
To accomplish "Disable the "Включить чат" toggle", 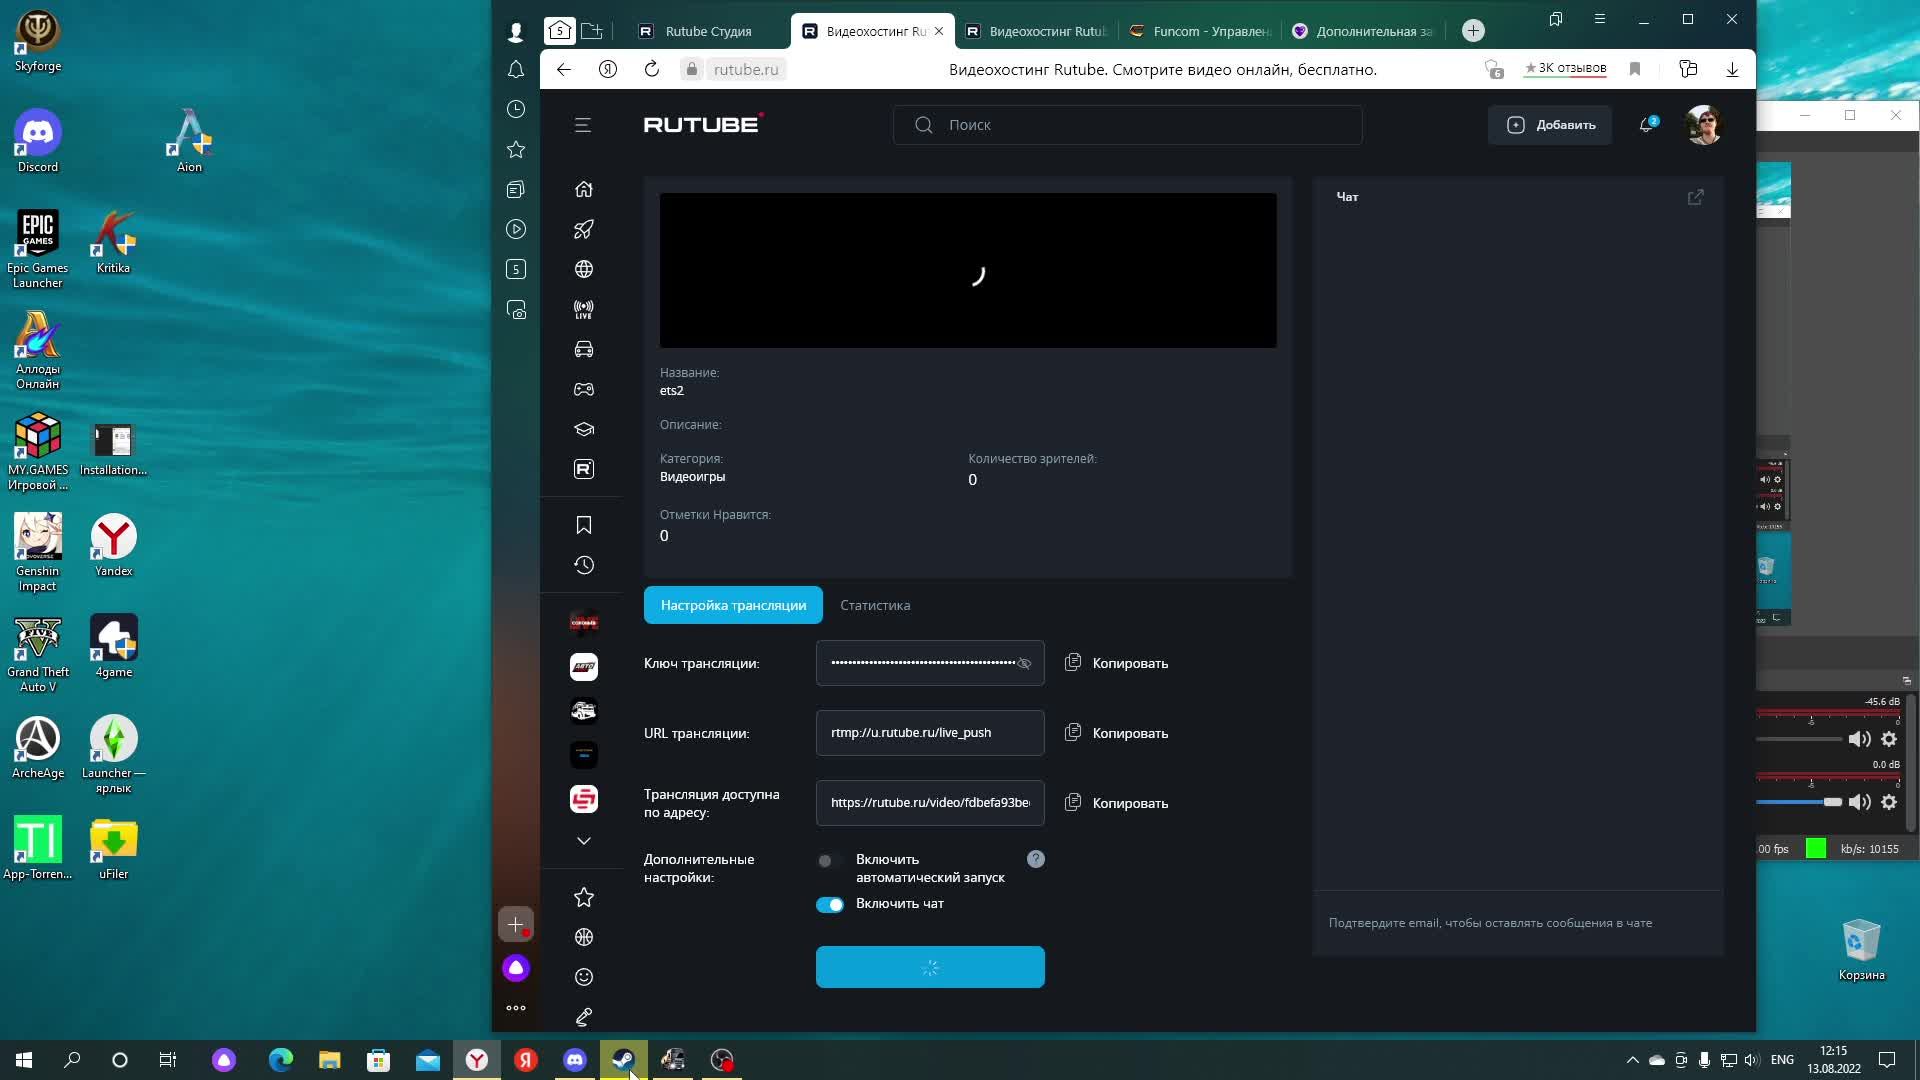I will pos(830,904).
